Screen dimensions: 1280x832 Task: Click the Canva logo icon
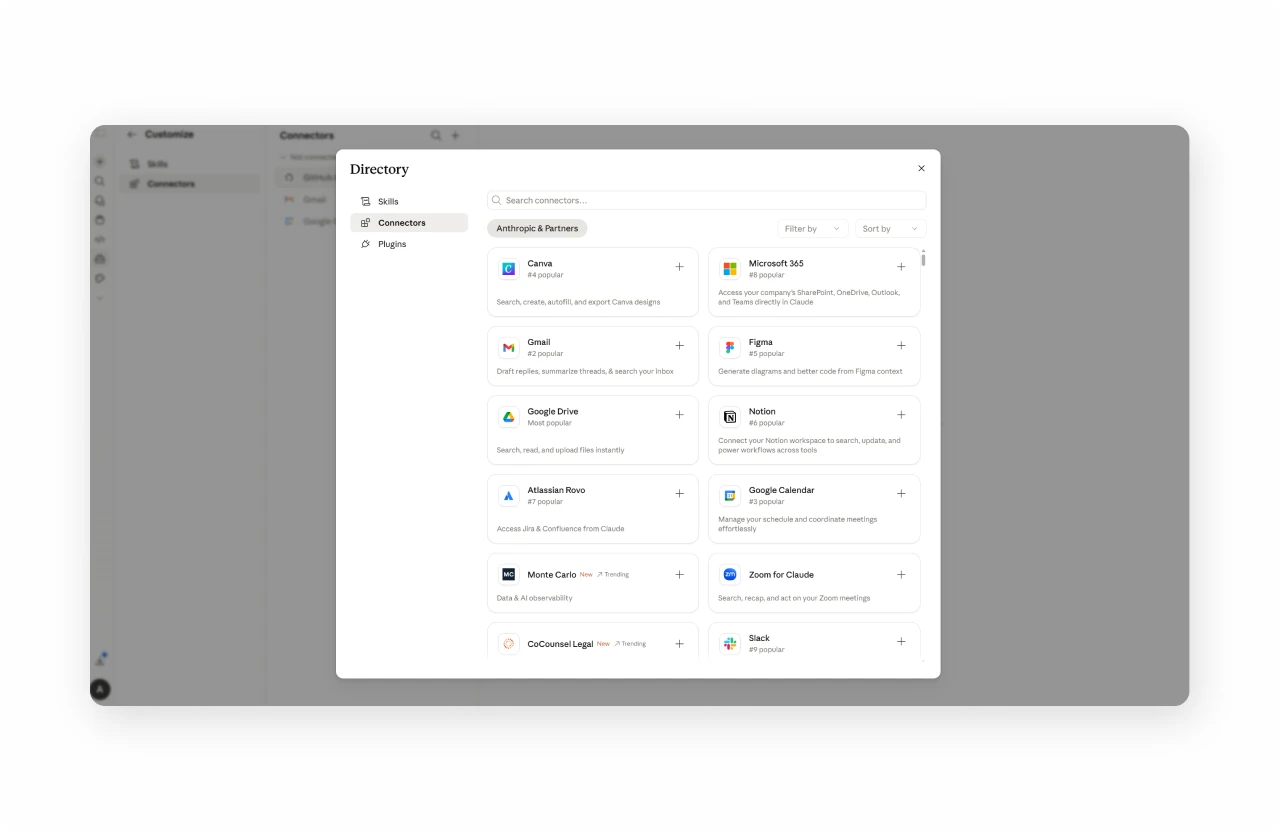tap(508, 269)
